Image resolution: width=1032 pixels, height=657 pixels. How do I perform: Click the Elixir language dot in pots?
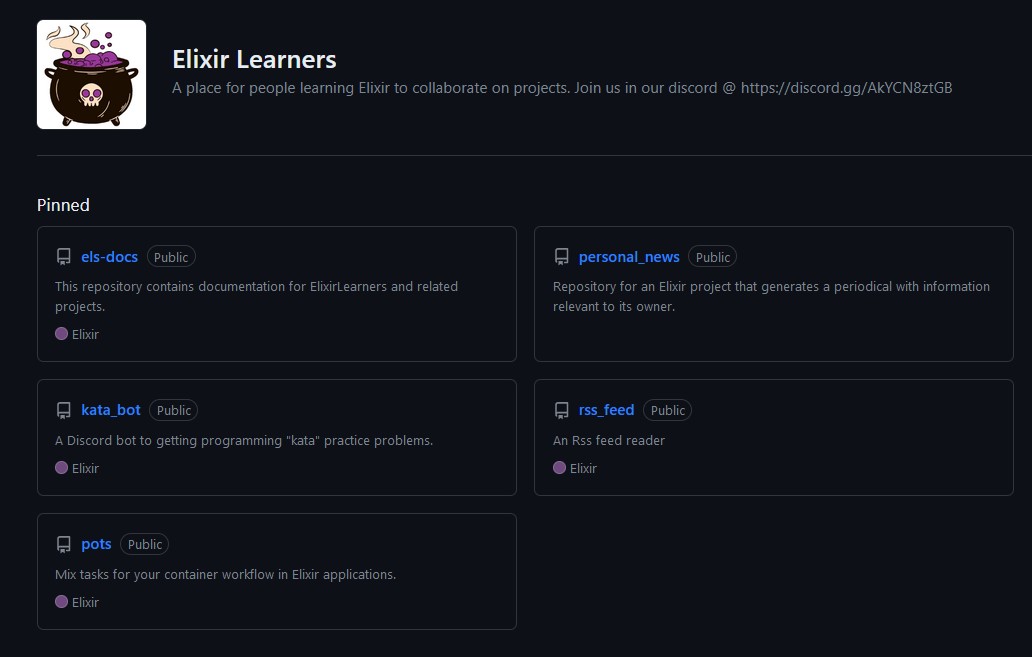click(x=61, y=602)
